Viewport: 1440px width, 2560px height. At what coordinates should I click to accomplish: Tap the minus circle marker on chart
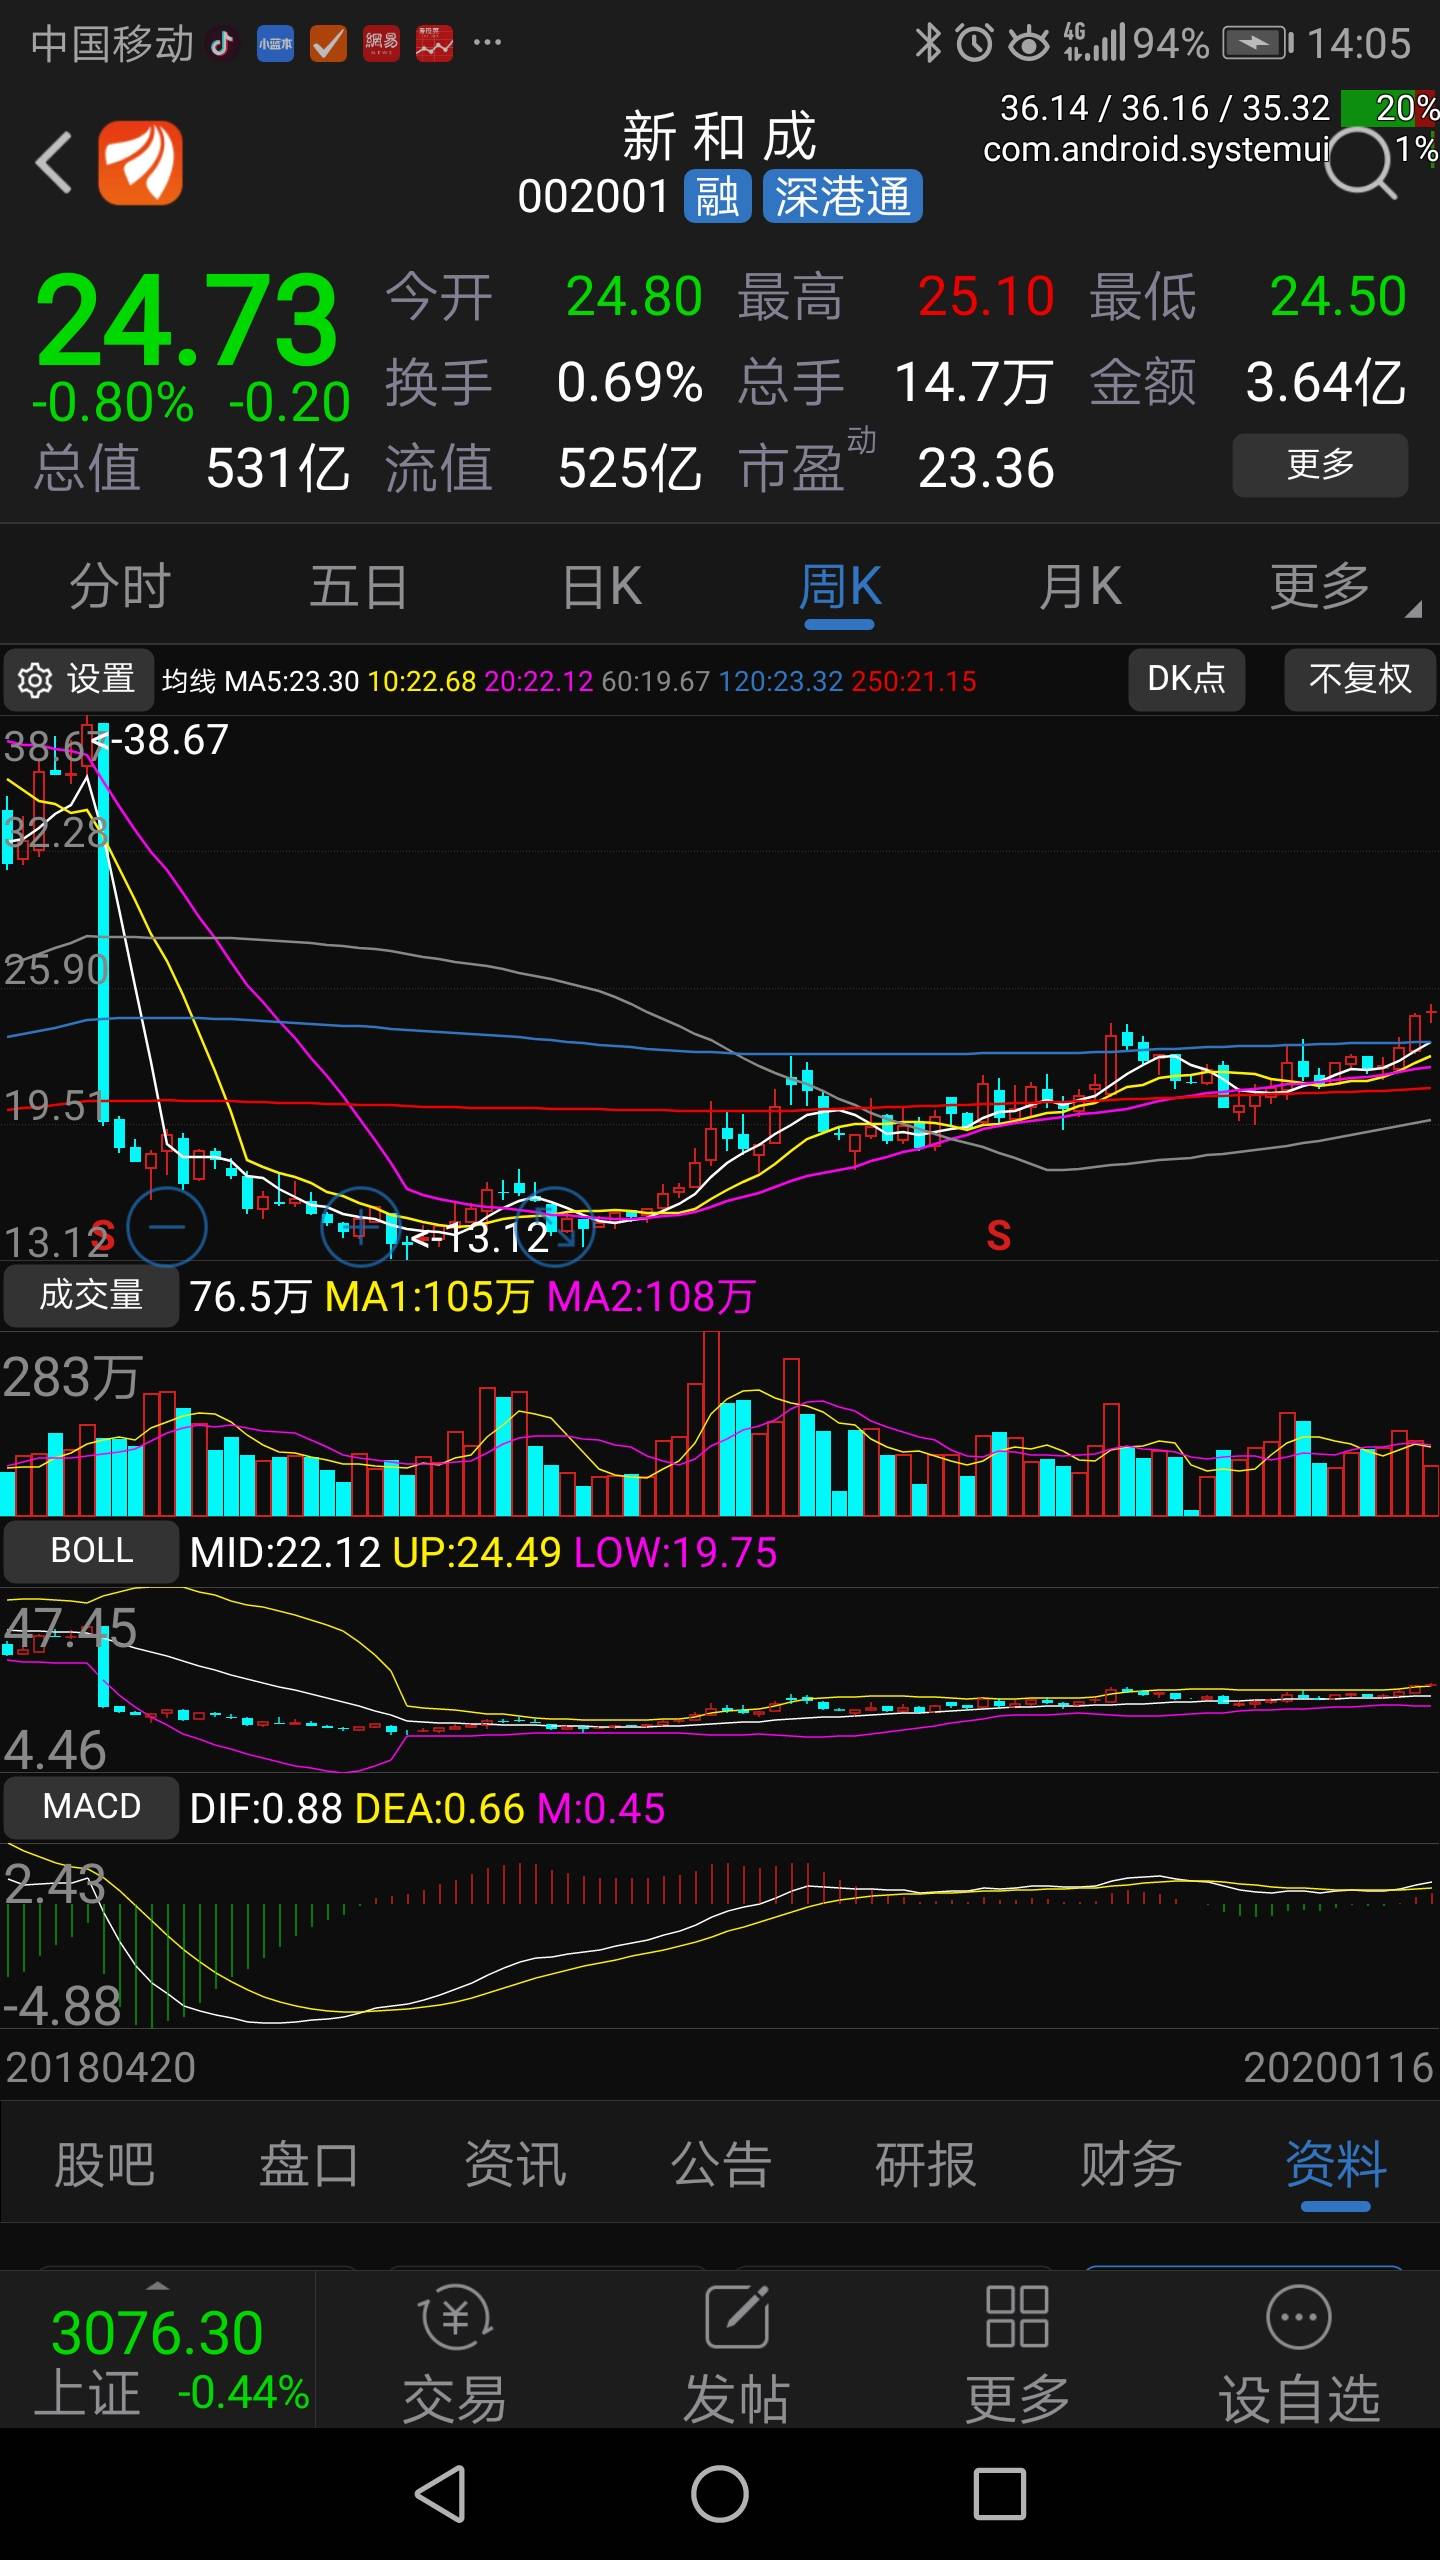point(167,1226)
